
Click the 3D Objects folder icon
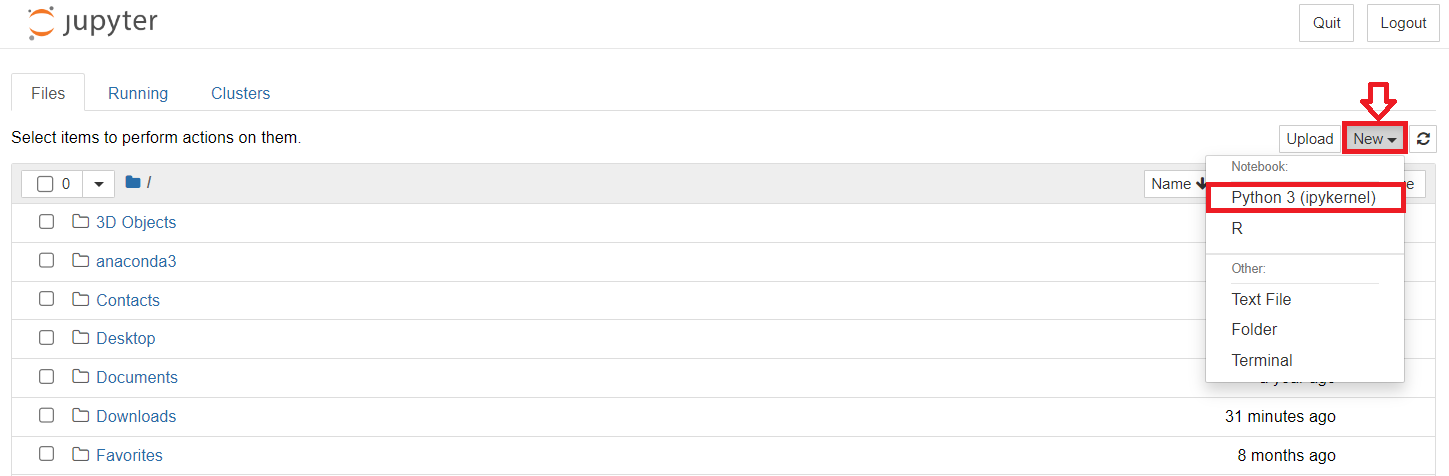pos(81,222)
